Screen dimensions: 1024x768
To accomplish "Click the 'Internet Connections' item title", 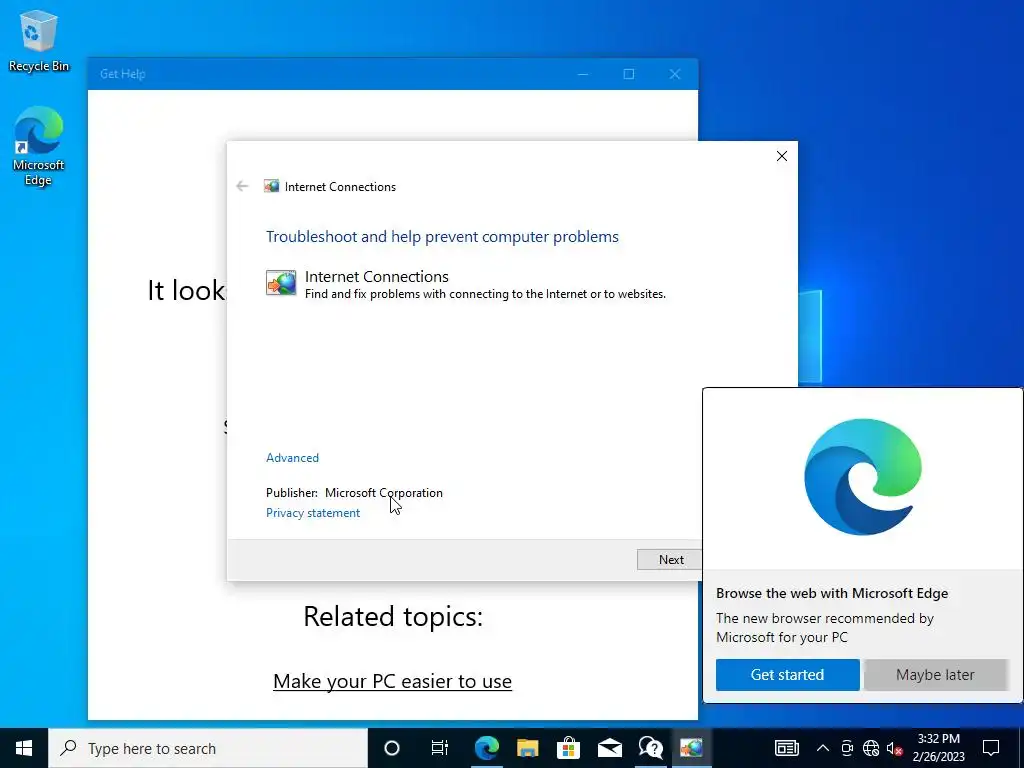I will point(377,276).
